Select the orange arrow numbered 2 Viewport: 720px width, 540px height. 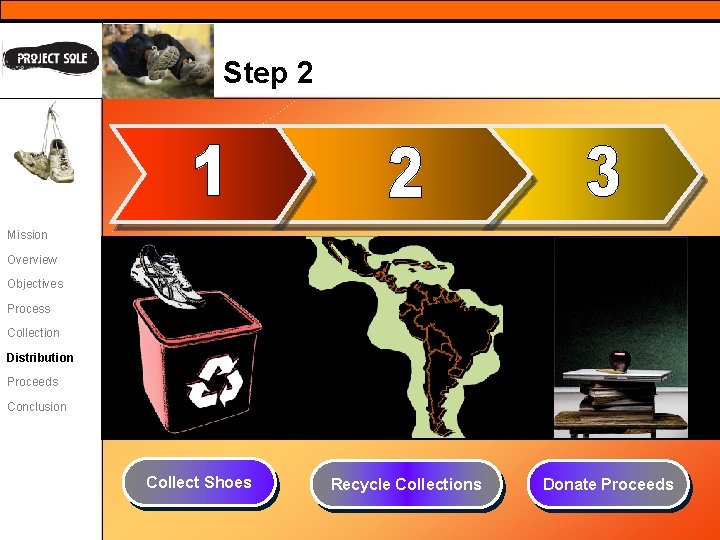tap(406, 173)
